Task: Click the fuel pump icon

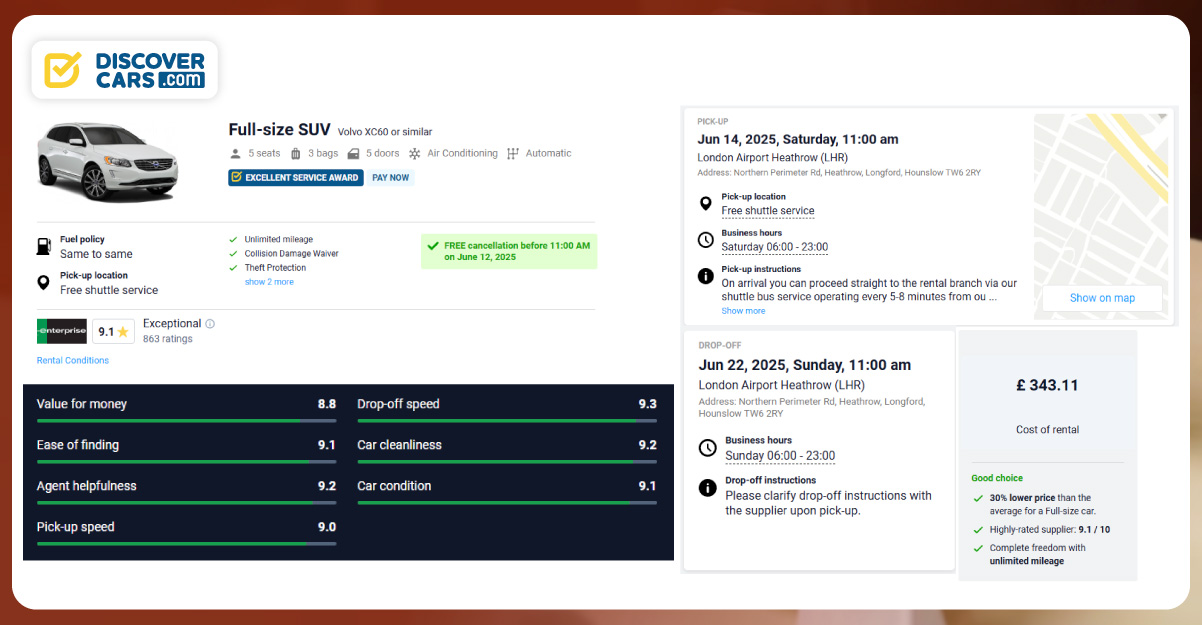Action: pos(44,246)
